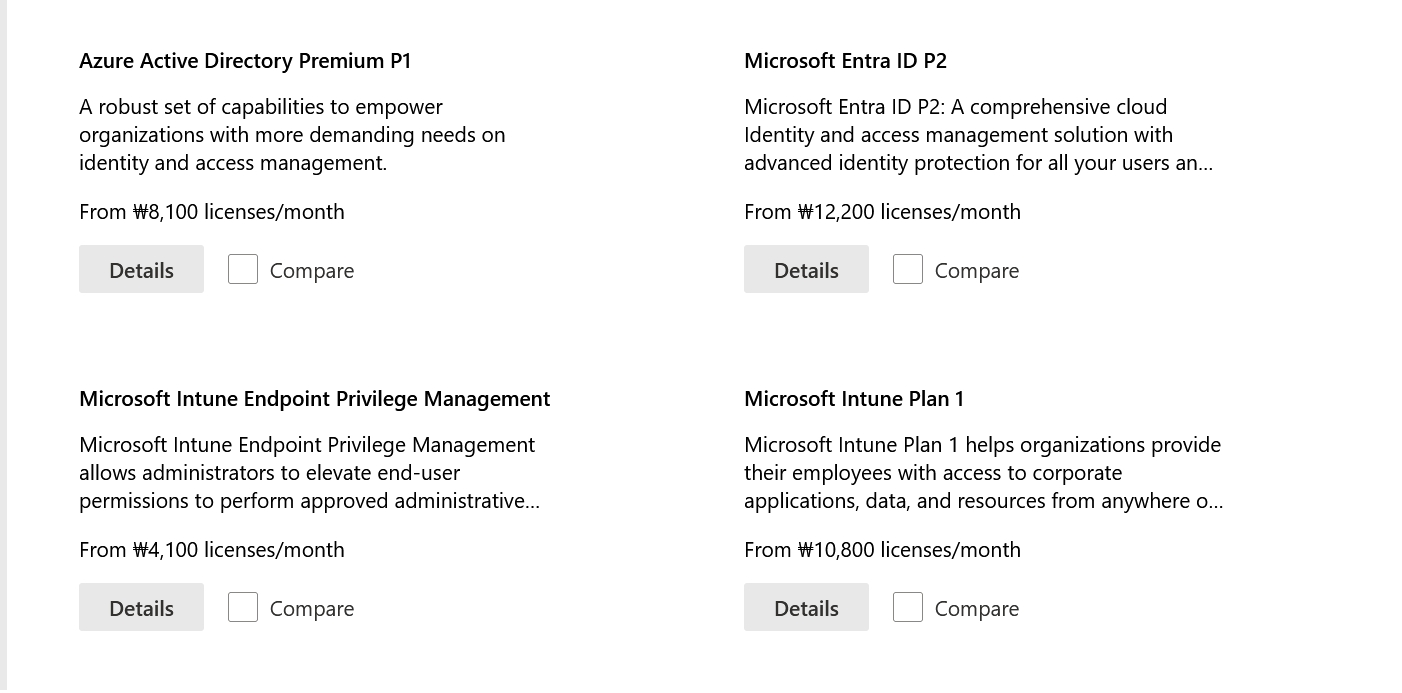Click the ₩8,100 licenses/month price text
The image size is (1402, 693).
(211, 211)
